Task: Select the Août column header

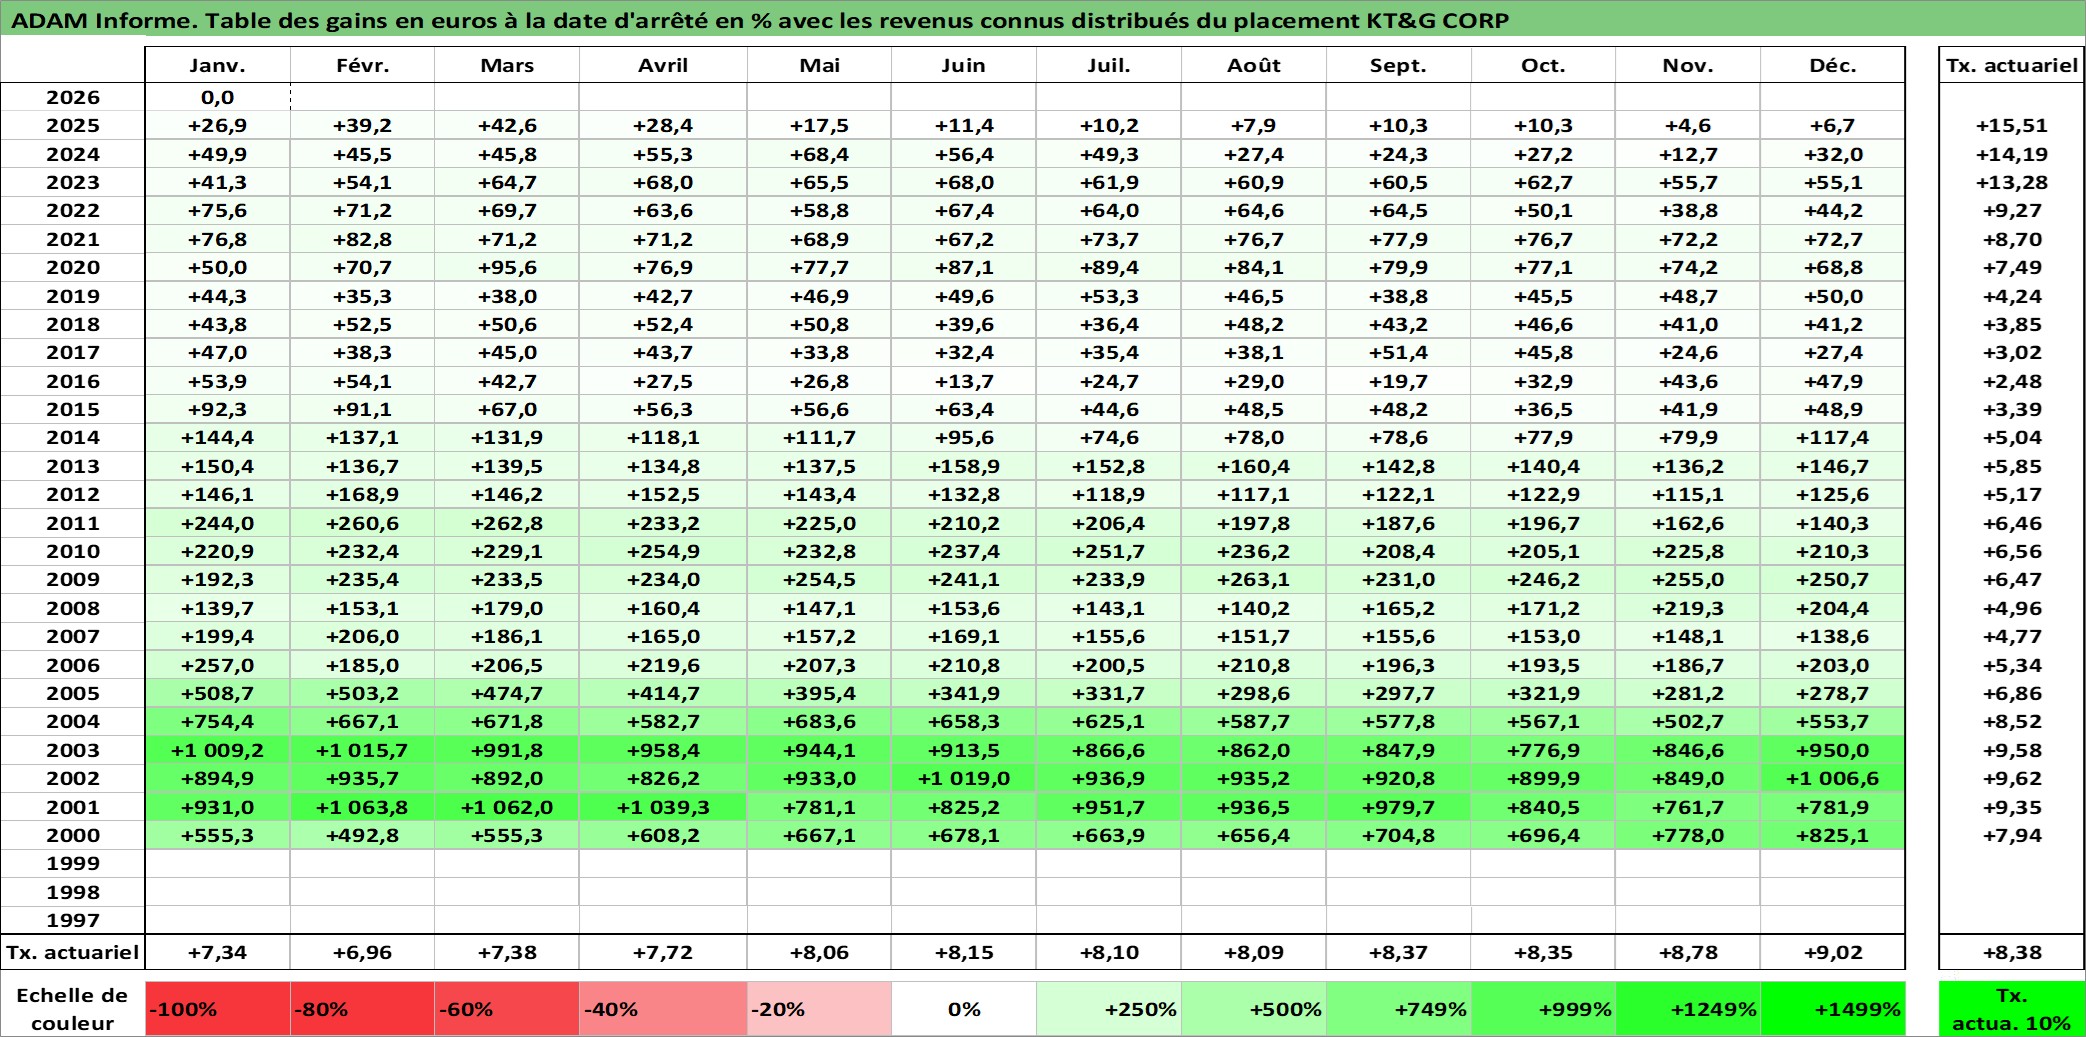Action: click(x=1254, y=65)
